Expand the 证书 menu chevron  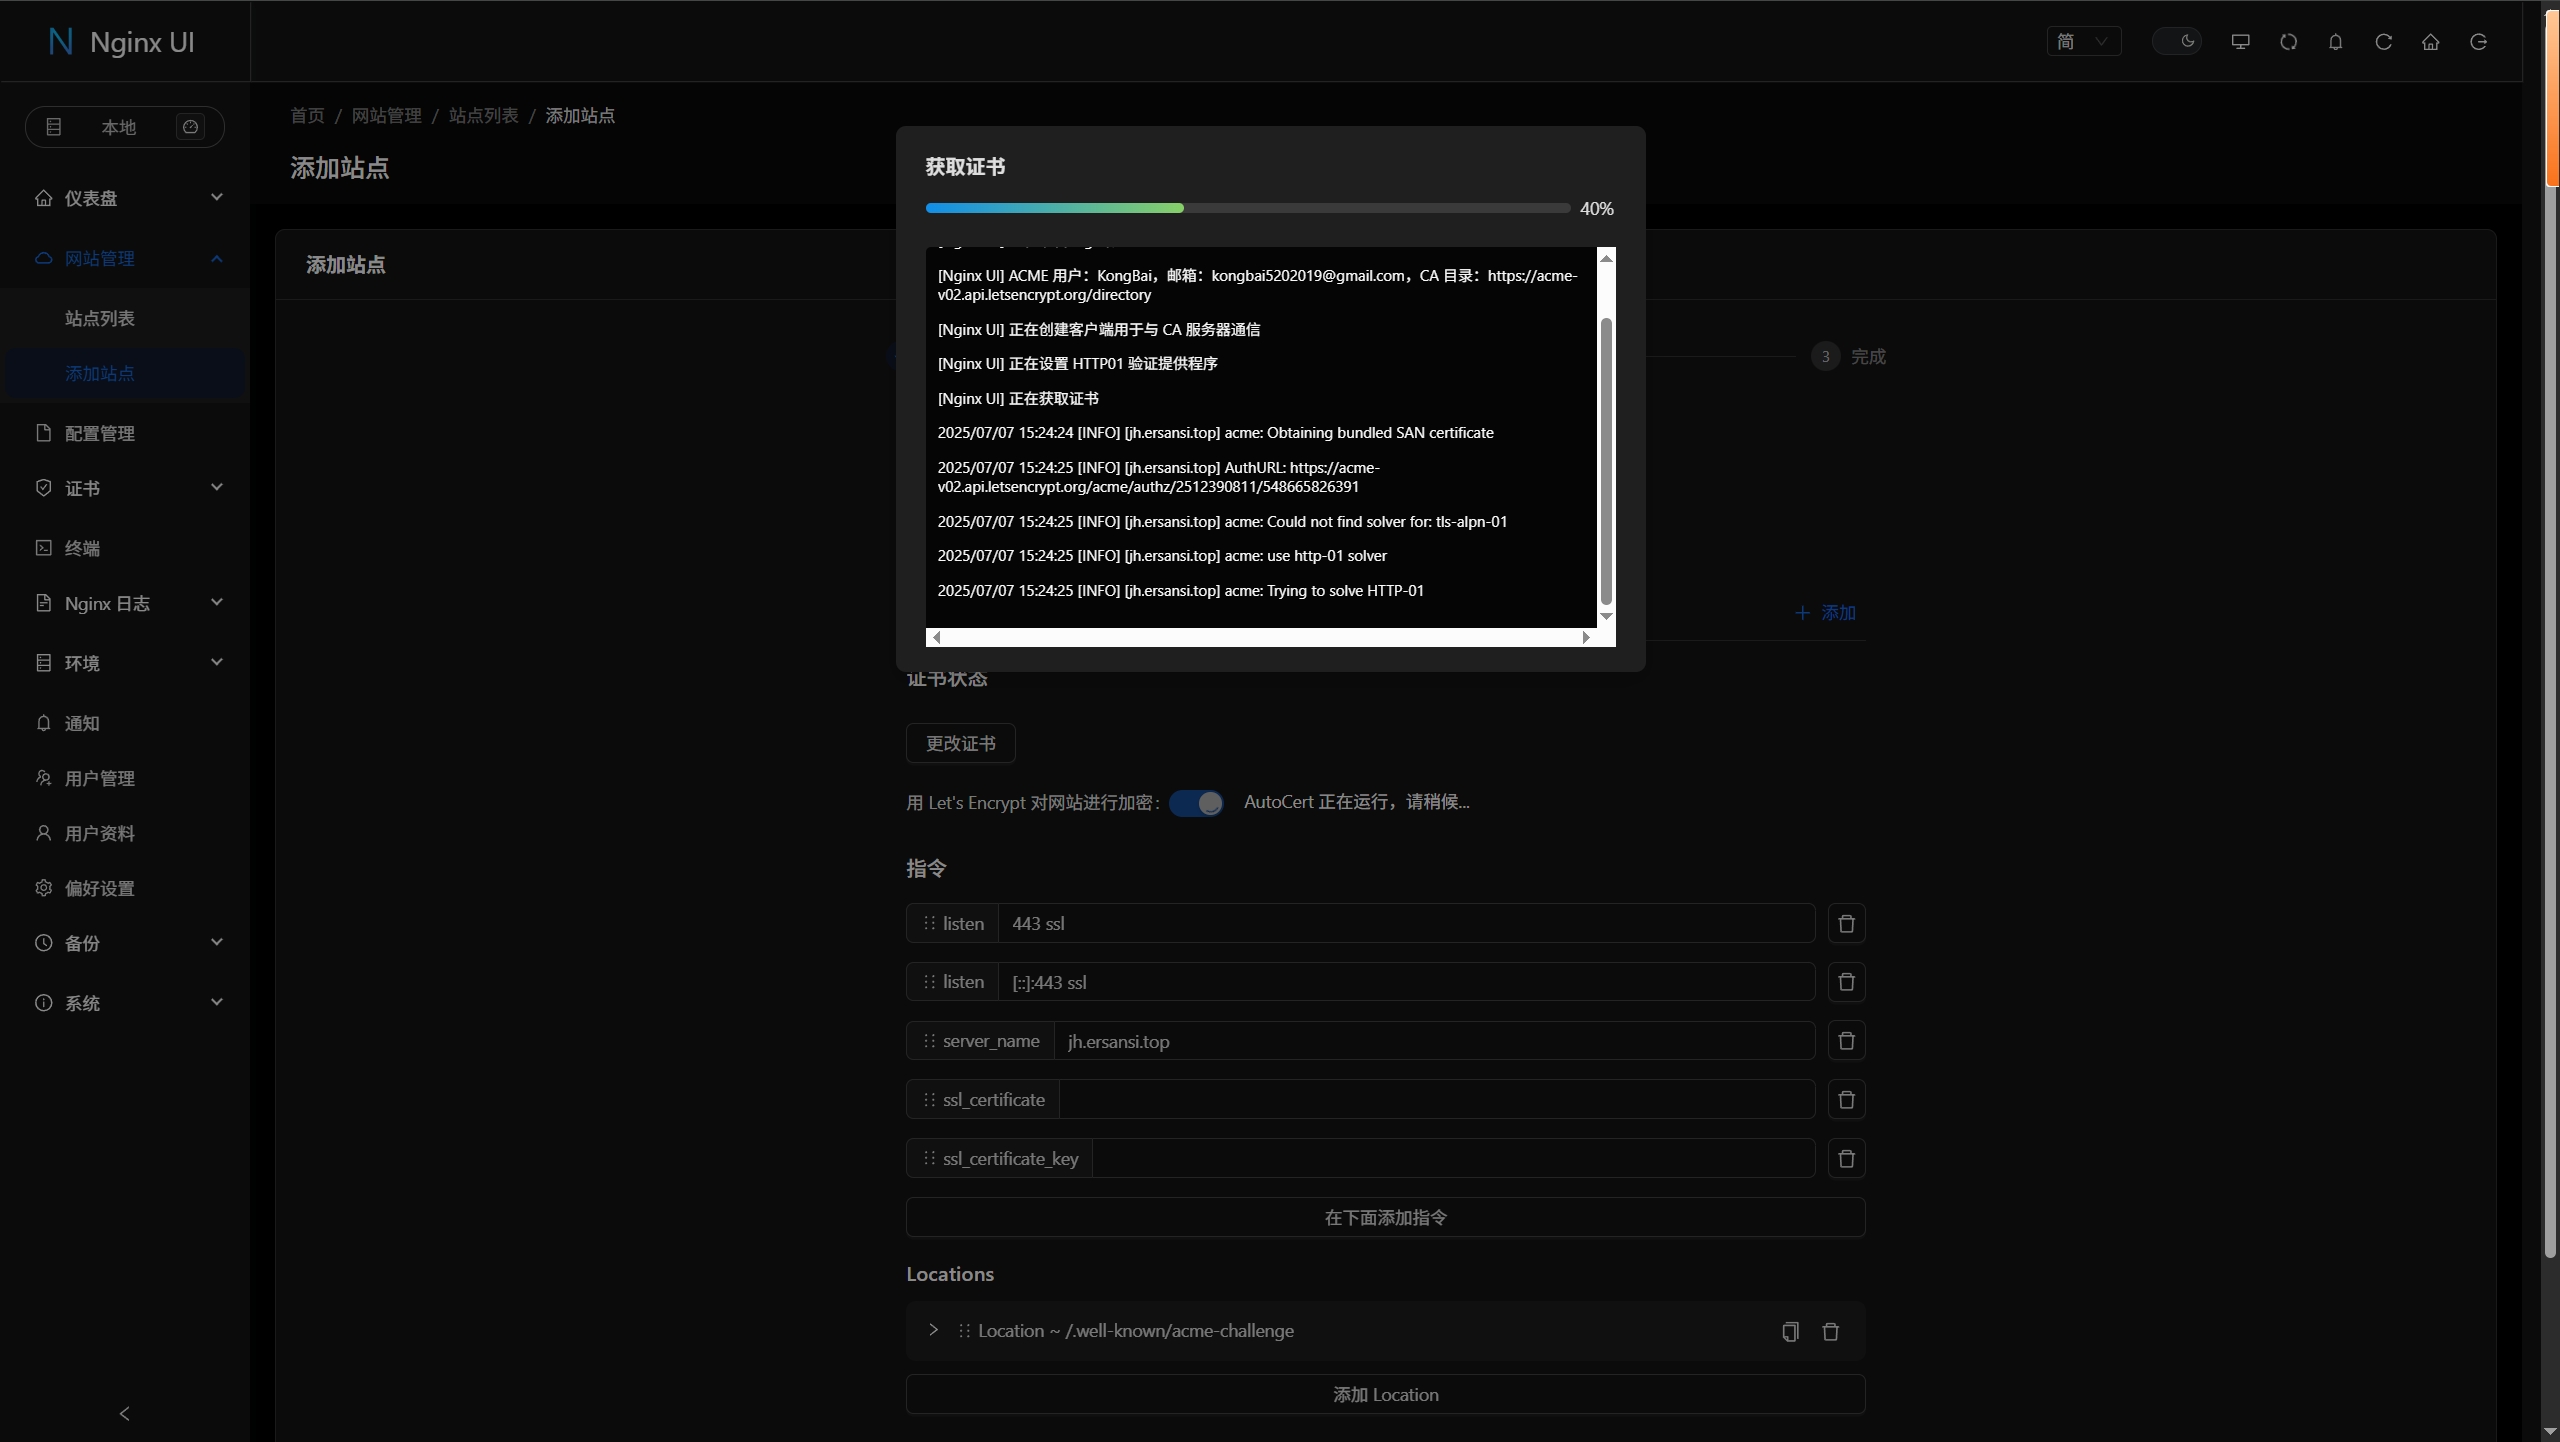pyautogui.click(x=217, y=487)
